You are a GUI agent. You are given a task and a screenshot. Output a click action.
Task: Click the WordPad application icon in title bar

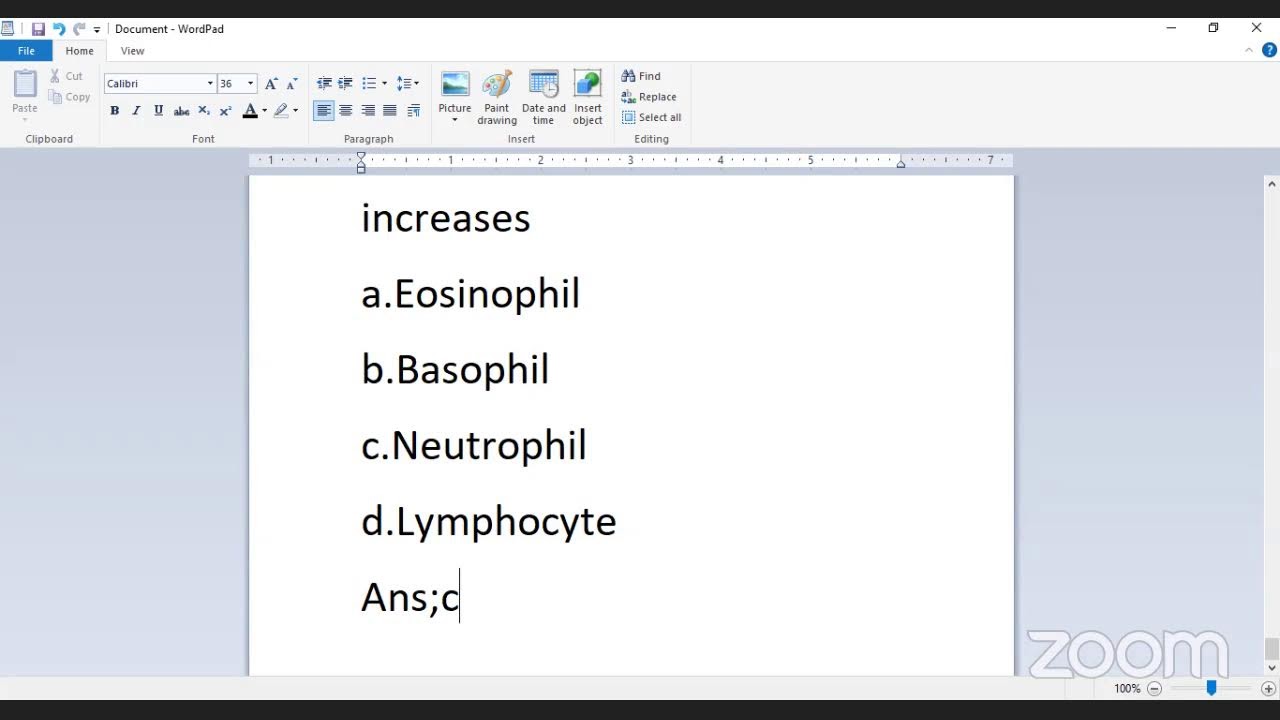point(8,29)
